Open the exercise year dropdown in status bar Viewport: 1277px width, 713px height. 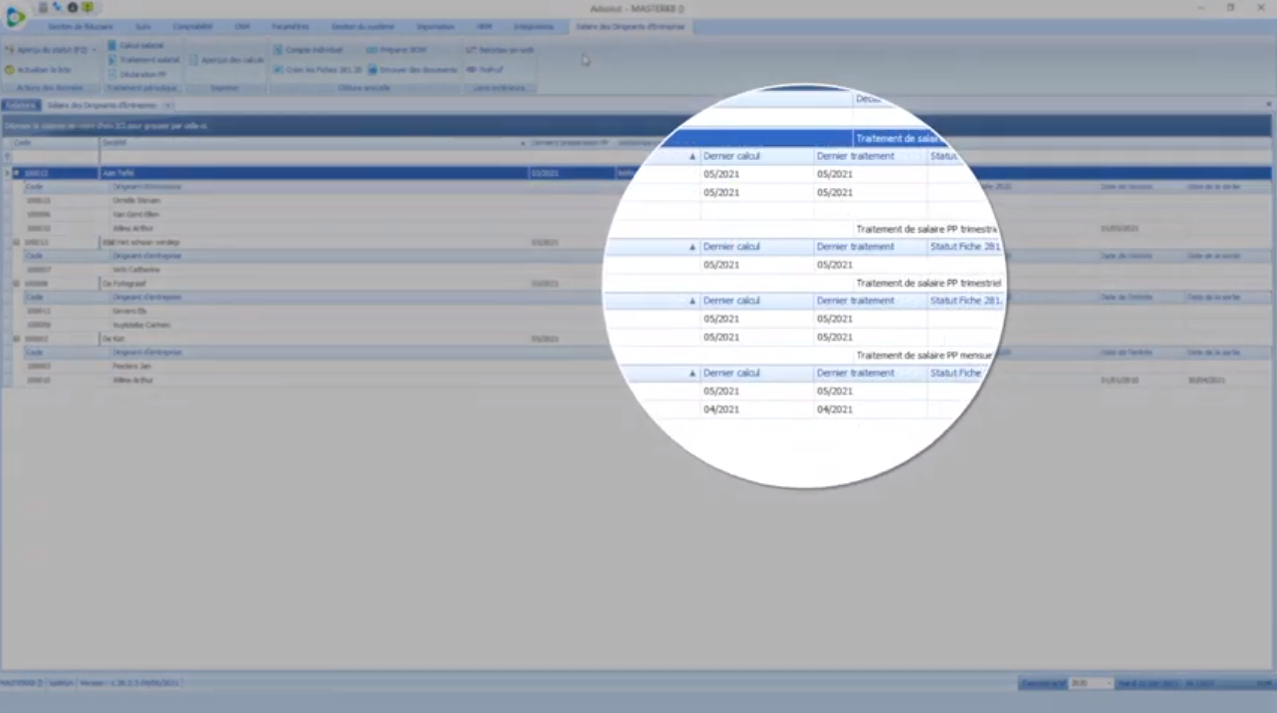[1108, 683]
